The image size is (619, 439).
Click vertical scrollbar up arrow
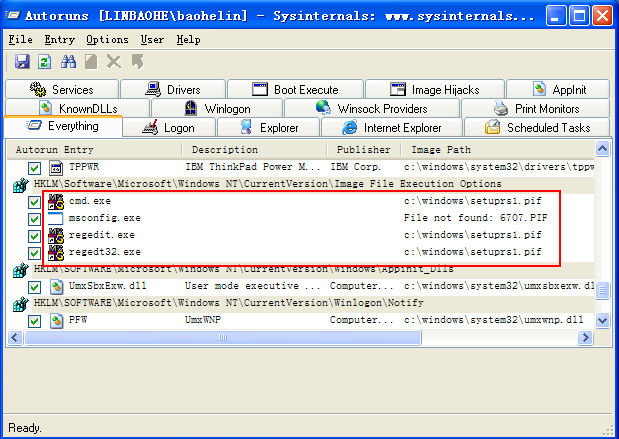[602, 149]
